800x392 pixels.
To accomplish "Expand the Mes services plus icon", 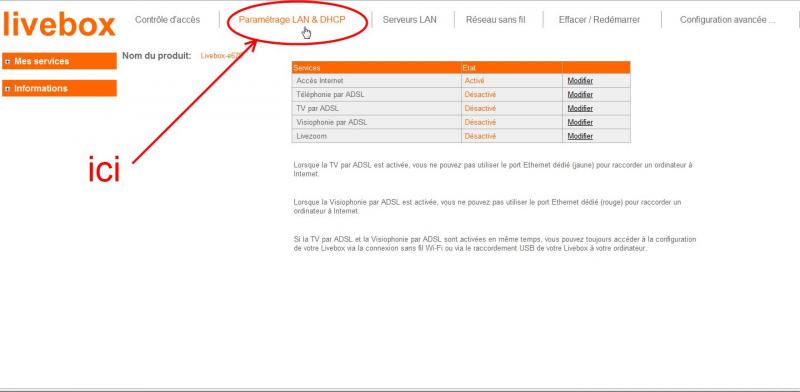I will 8,61.
